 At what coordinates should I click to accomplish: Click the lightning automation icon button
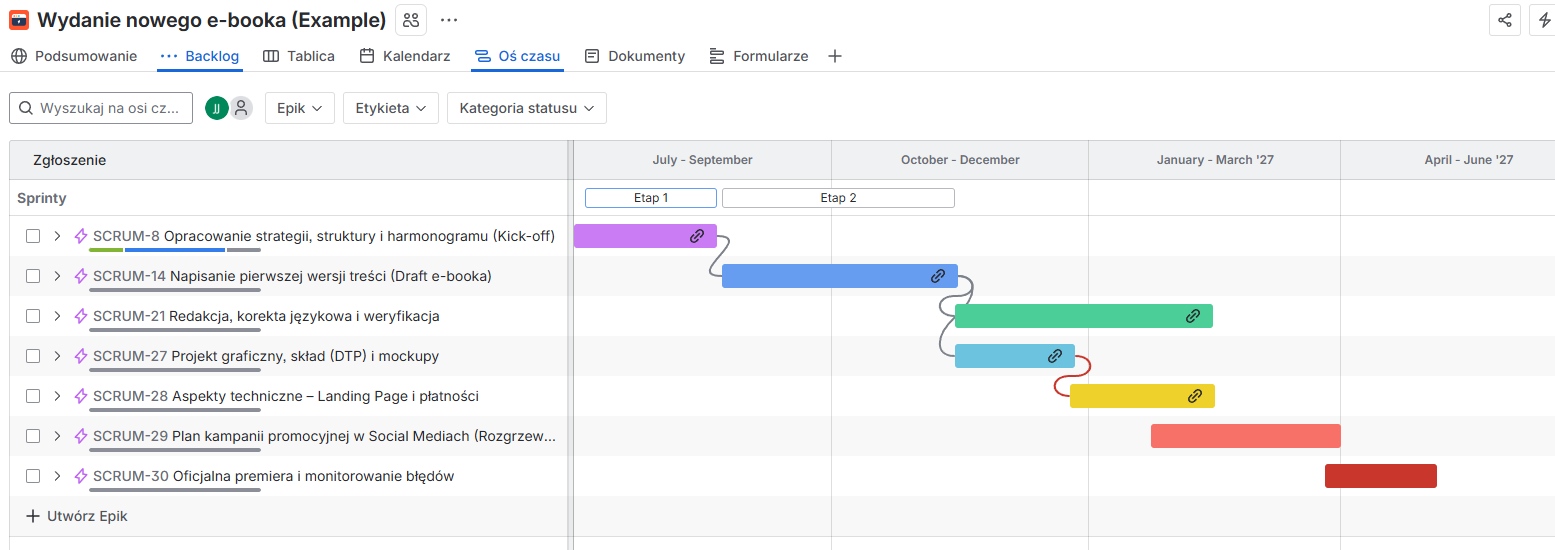pyautogui.click(x=1544, y=20)
